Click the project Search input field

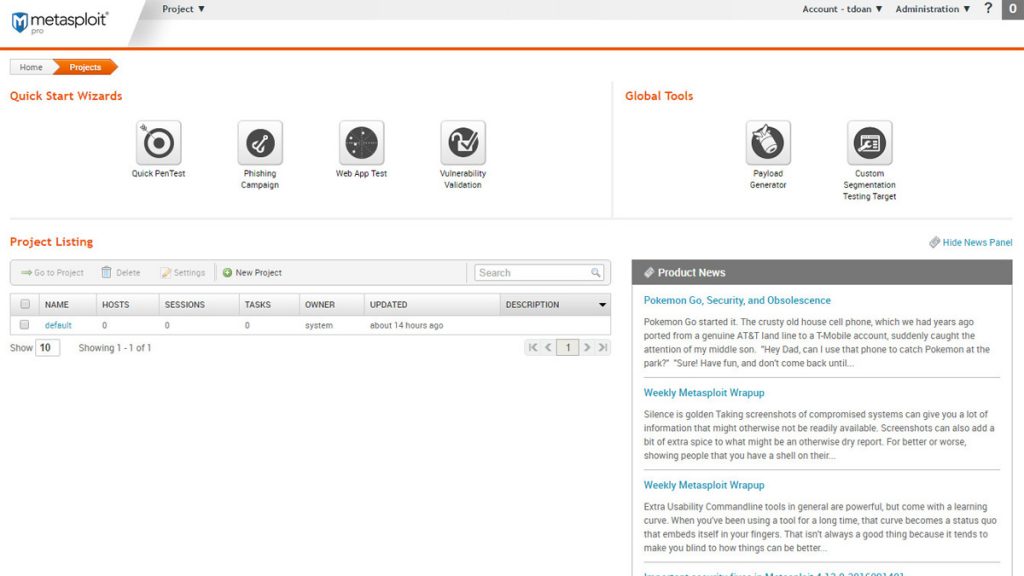pos(532,272)
